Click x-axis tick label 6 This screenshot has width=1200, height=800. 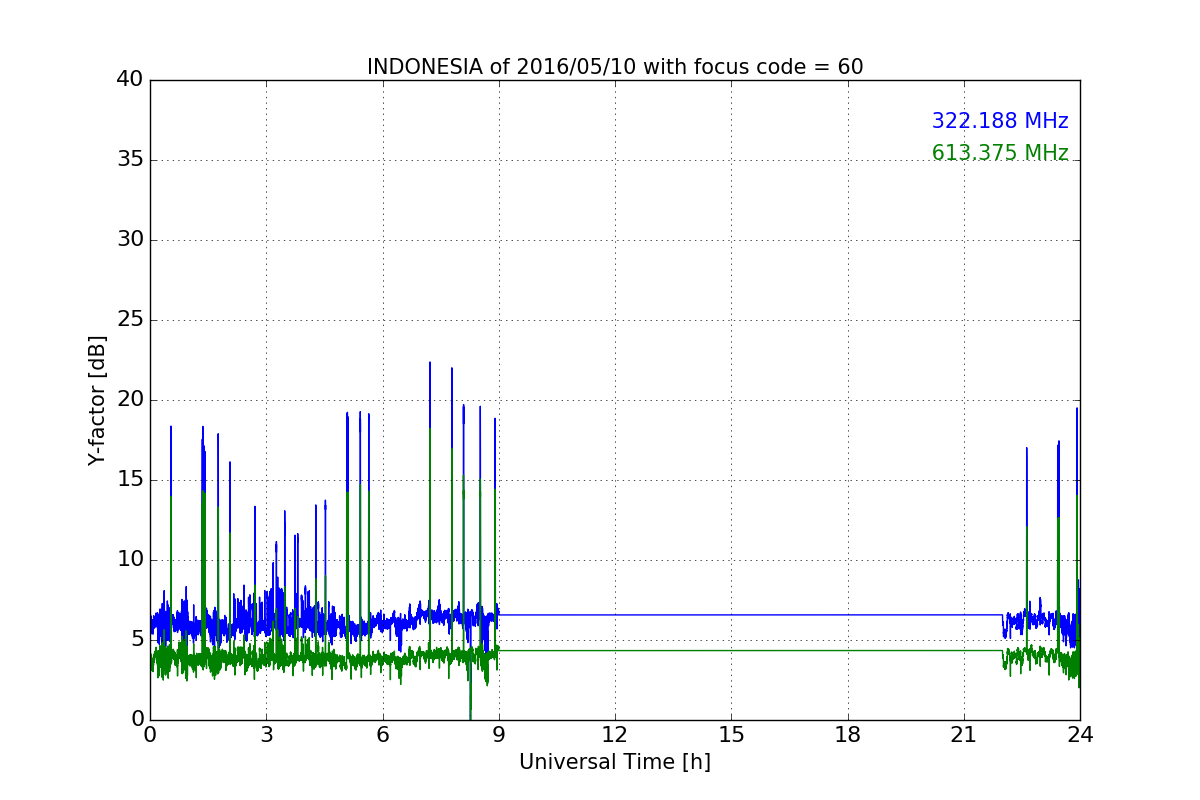click(382, 735)
